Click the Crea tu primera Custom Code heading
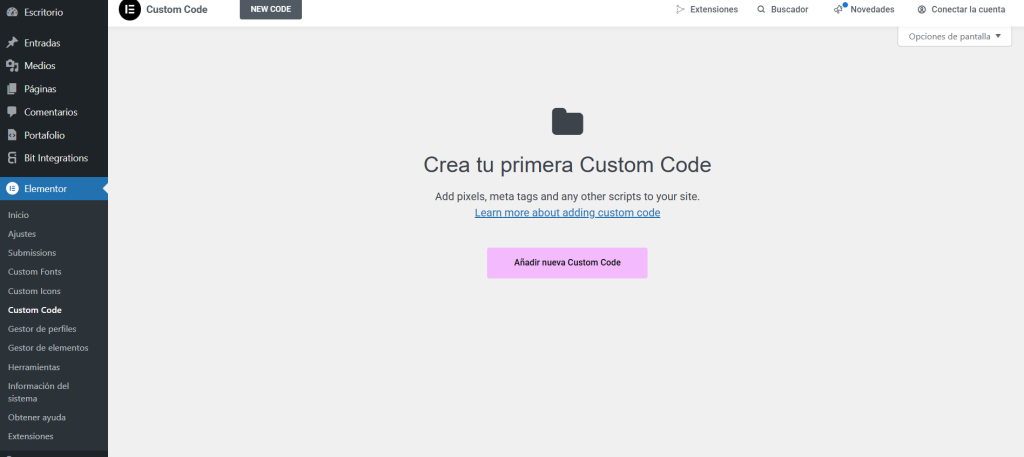This screenshot has width=1024, height=457. (x=567, y=165)
